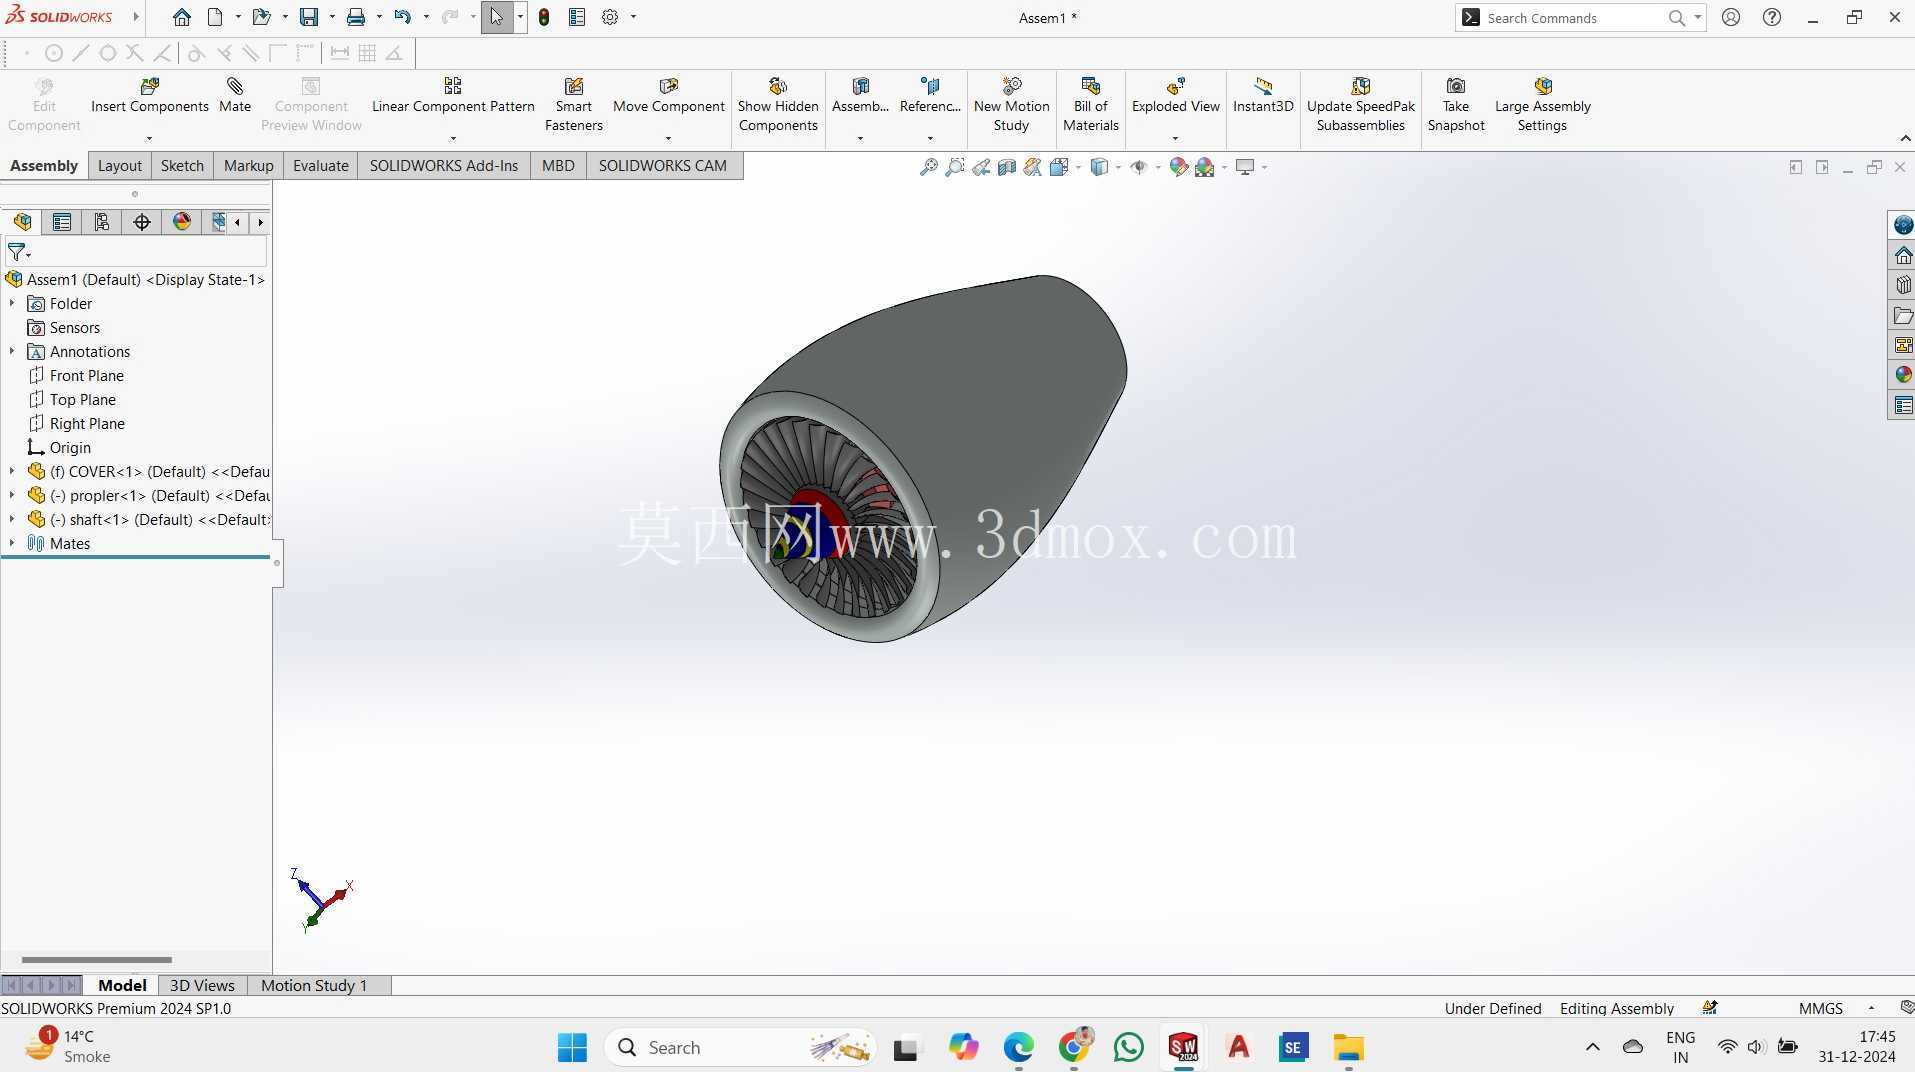Click Zoom to Fit in view toolbar
This screenshot has width=1915, height=1072.
point(929,167)
